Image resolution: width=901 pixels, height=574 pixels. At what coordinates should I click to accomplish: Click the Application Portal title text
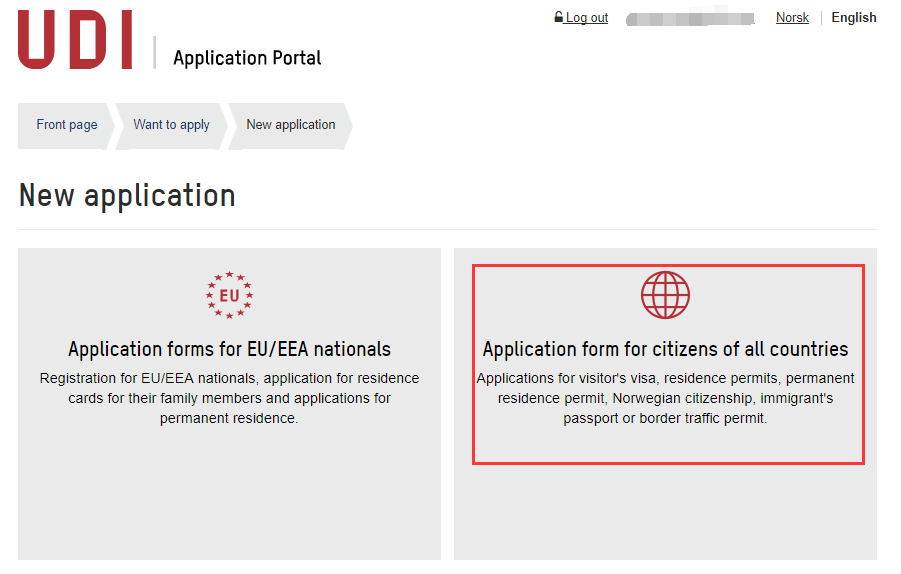247,58
